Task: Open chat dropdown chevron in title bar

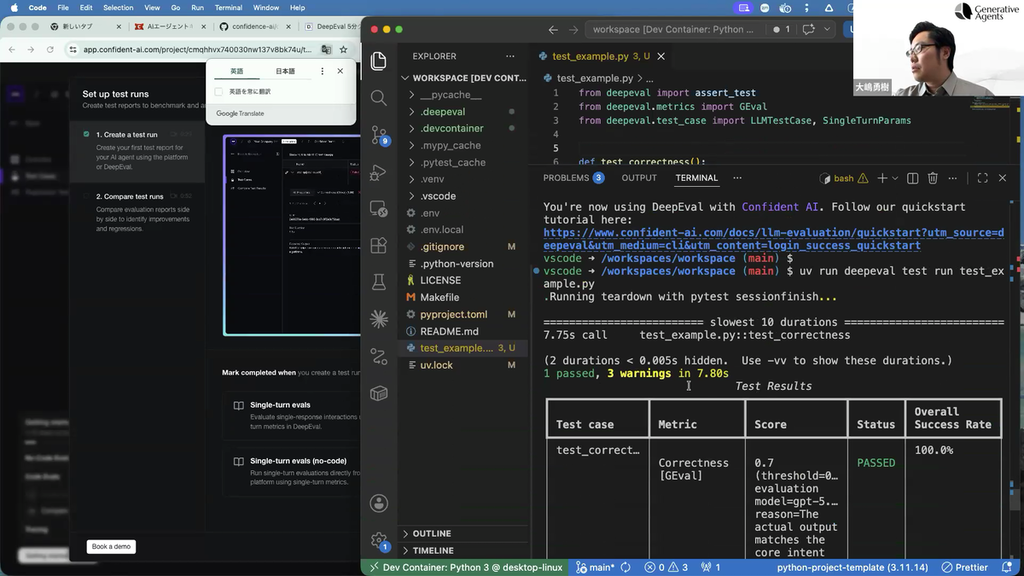Action: [x=827, y=29]
